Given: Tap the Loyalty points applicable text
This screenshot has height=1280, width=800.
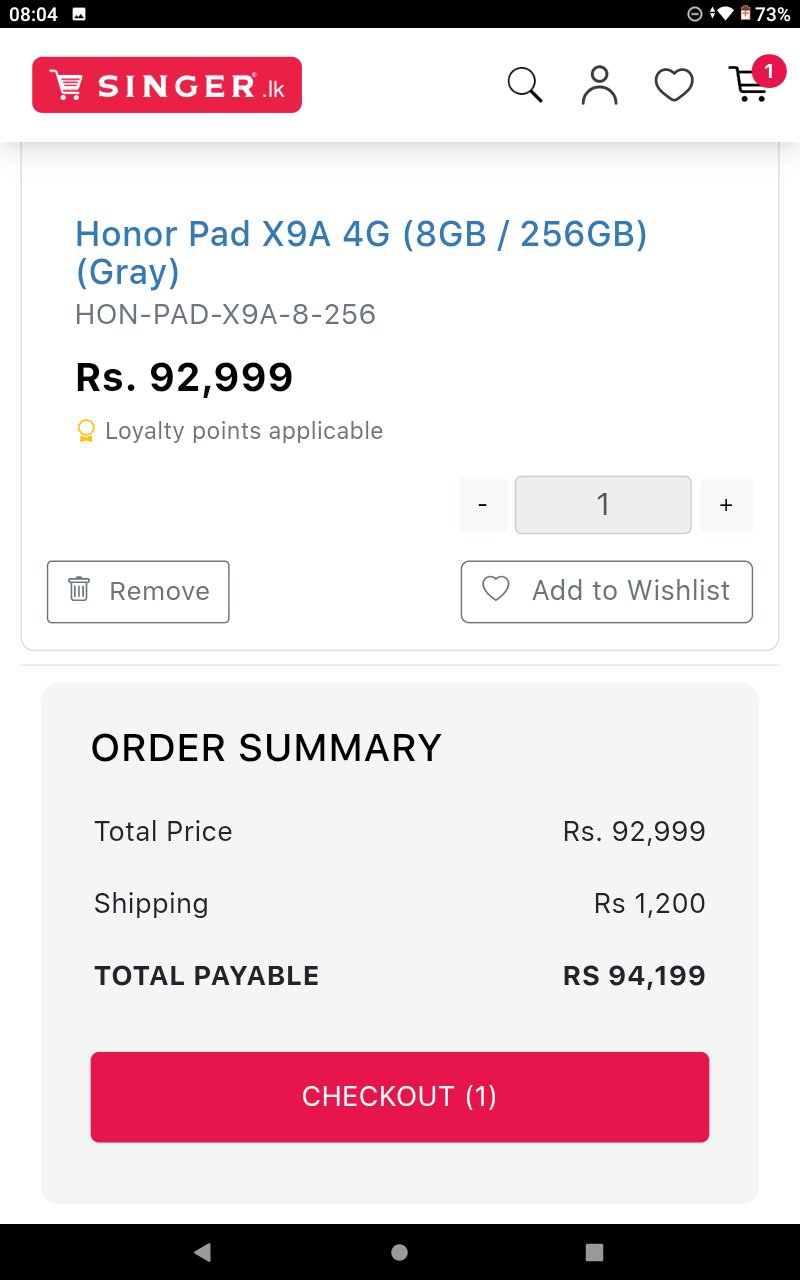Looking at the screenshot, I should pos(244,431).
